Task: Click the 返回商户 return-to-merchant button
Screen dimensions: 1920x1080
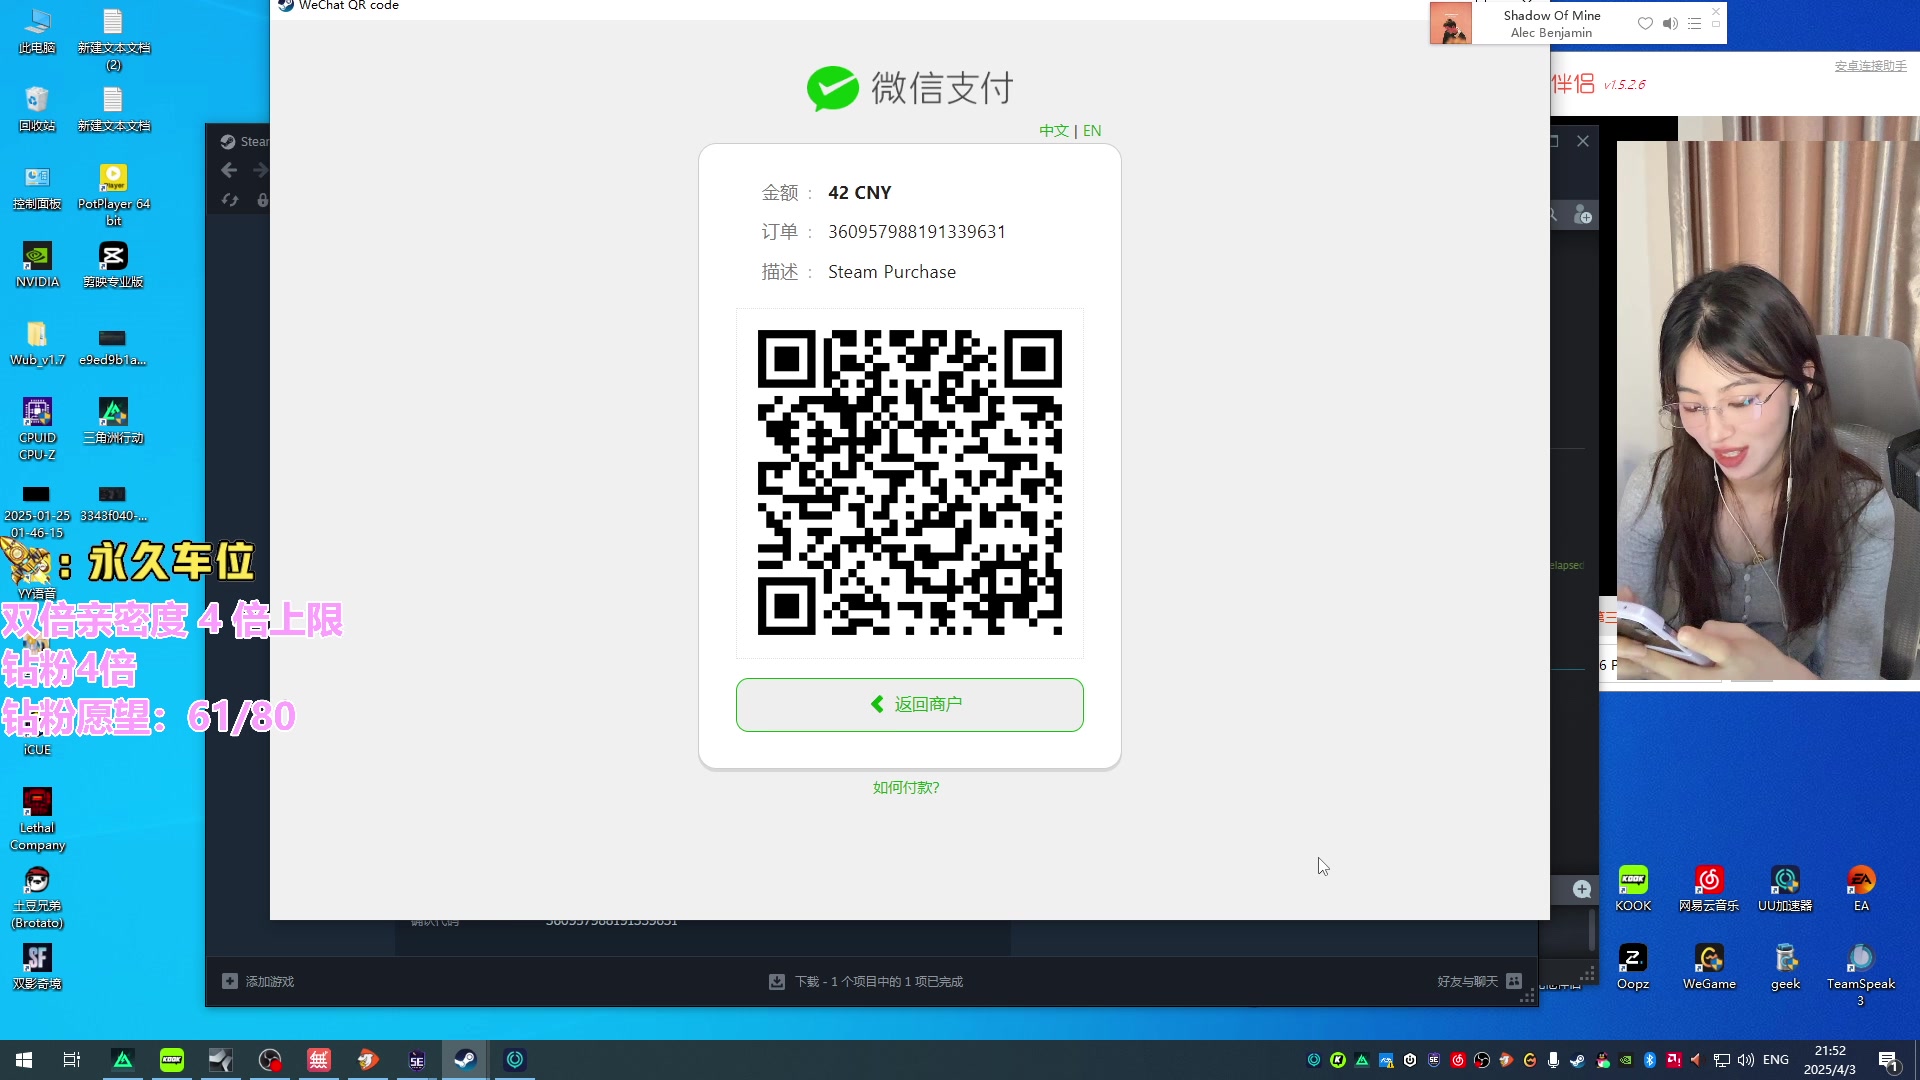Action: [x=909, y=704]
